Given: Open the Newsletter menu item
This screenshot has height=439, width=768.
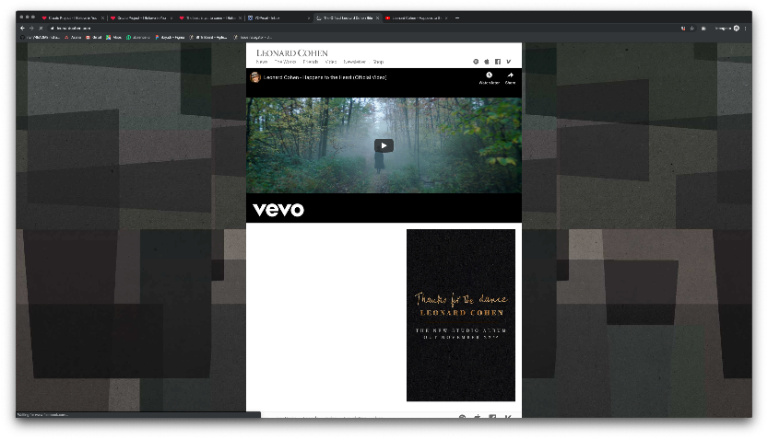Looking at the screenshot, I should pyautogui.click(x=355, y=62).
